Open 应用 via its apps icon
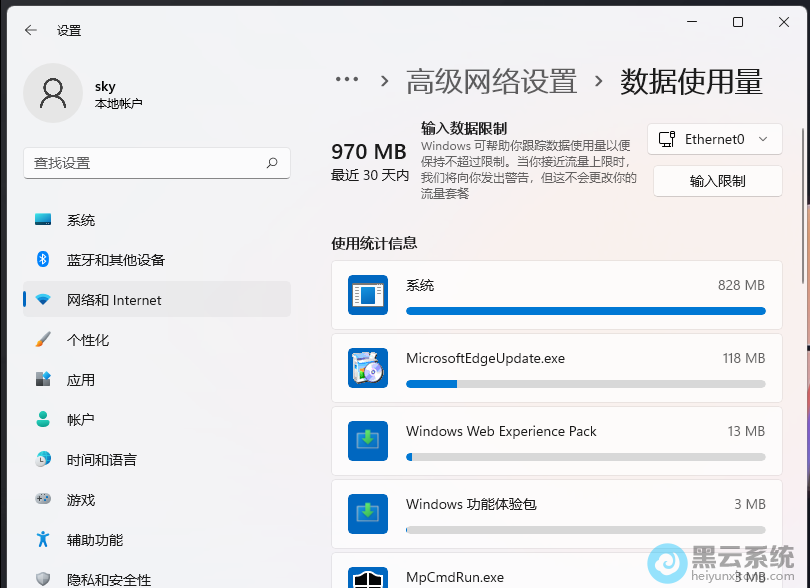Screen dimensions: 810x588 (x=41, y=380)
